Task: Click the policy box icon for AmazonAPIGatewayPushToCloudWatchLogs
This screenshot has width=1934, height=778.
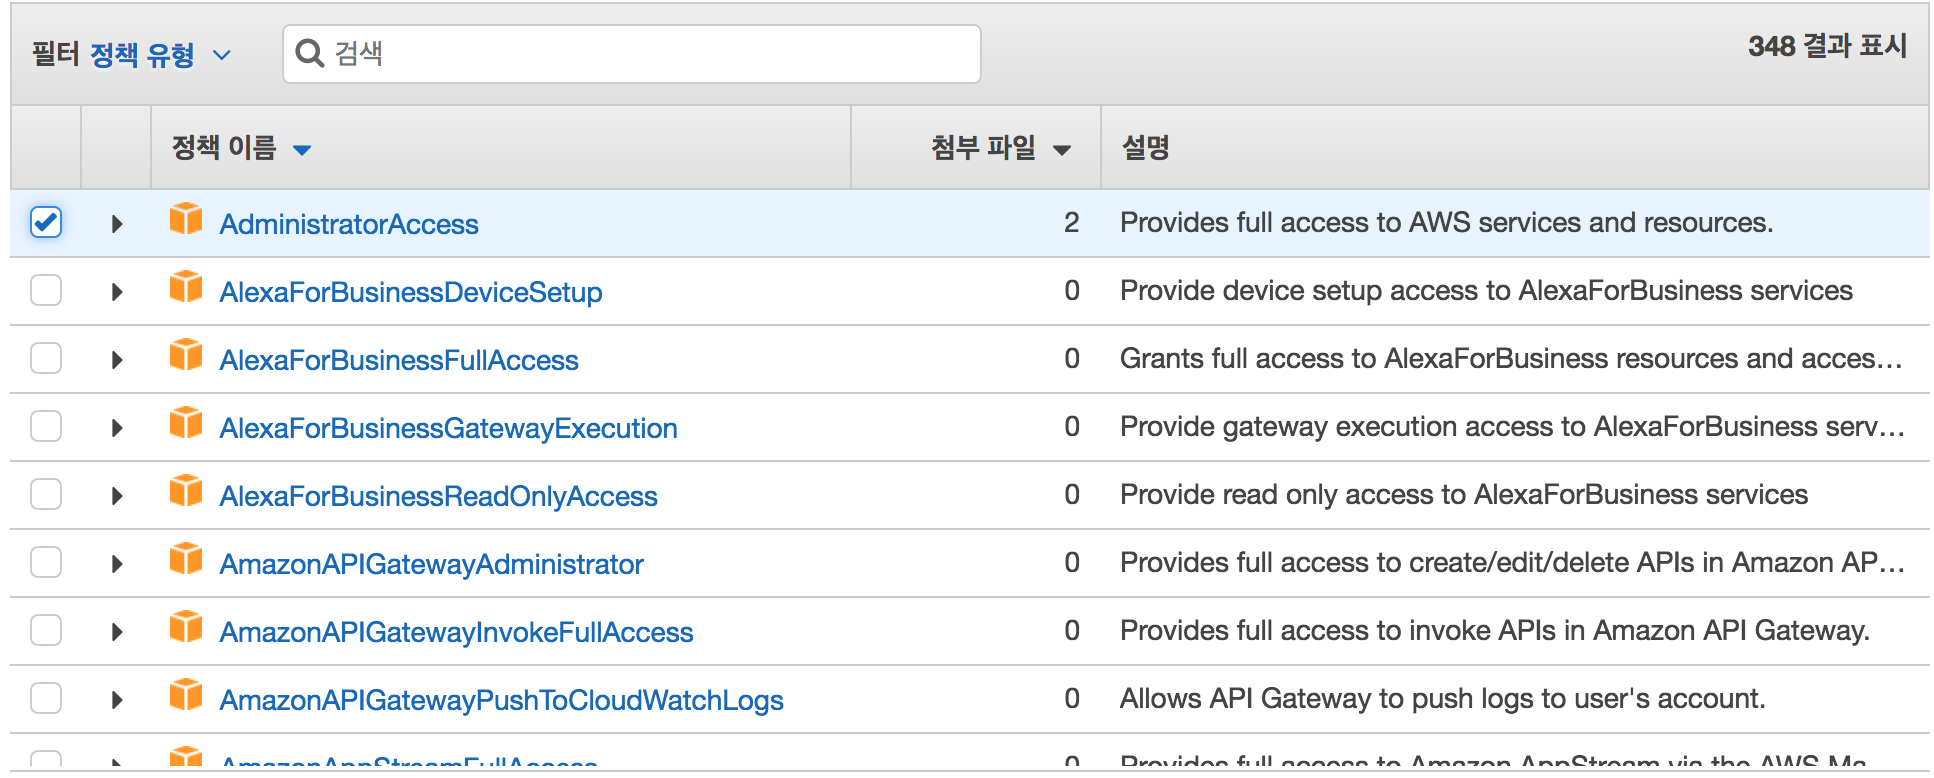Action: [186, 694]
